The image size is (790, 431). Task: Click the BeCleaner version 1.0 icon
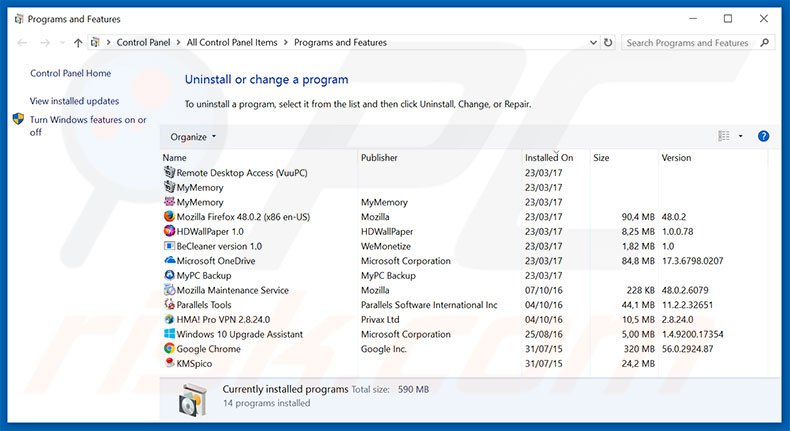pos(169,246)
